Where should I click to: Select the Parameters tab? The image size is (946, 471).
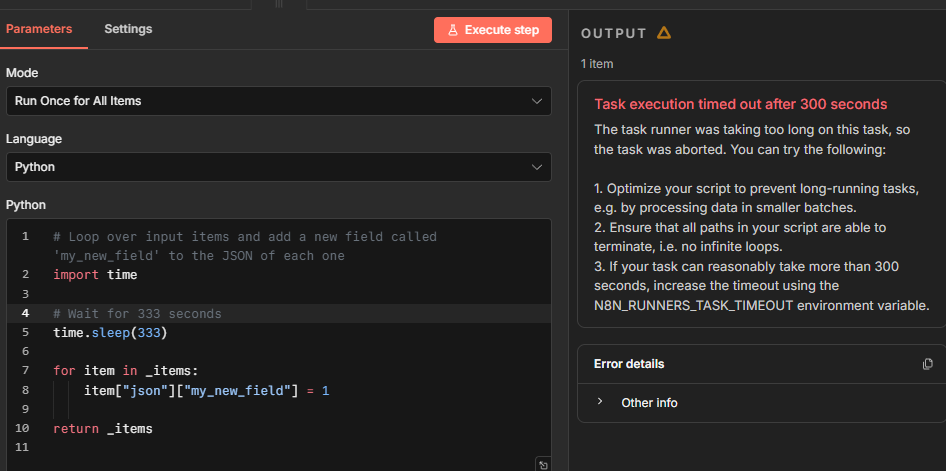(x=39, y=29)
